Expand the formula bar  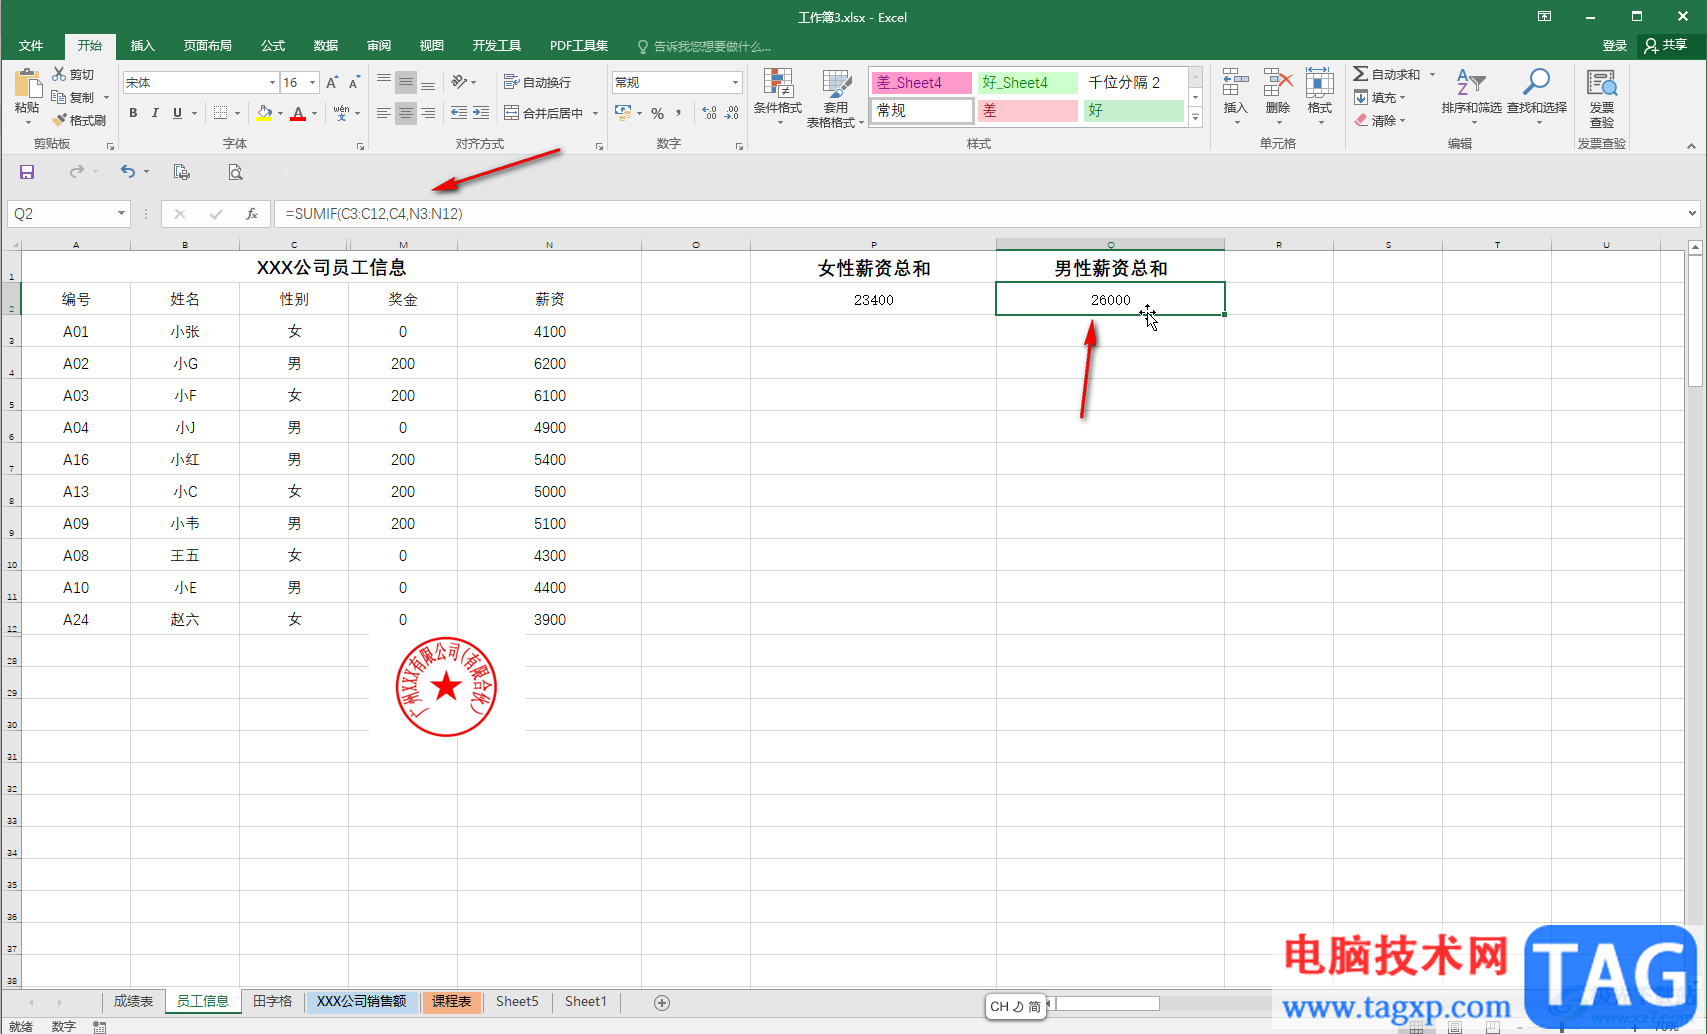click(x=1692, y=213)
